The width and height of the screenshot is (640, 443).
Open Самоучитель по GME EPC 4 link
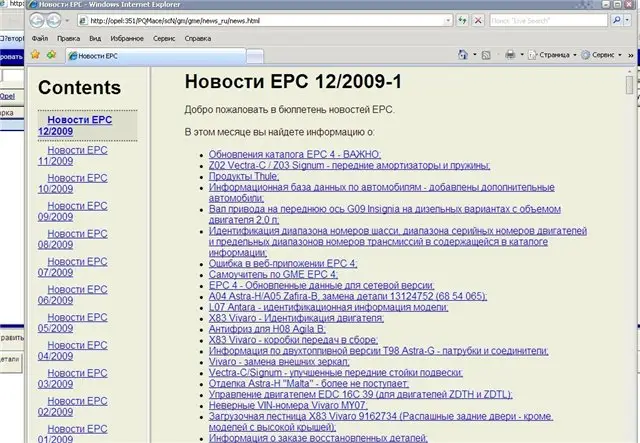point(273,274)
